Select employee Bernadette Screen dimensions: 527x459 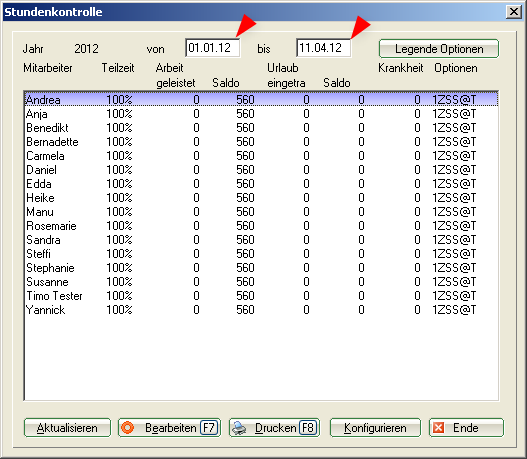[x=261, y=142]
